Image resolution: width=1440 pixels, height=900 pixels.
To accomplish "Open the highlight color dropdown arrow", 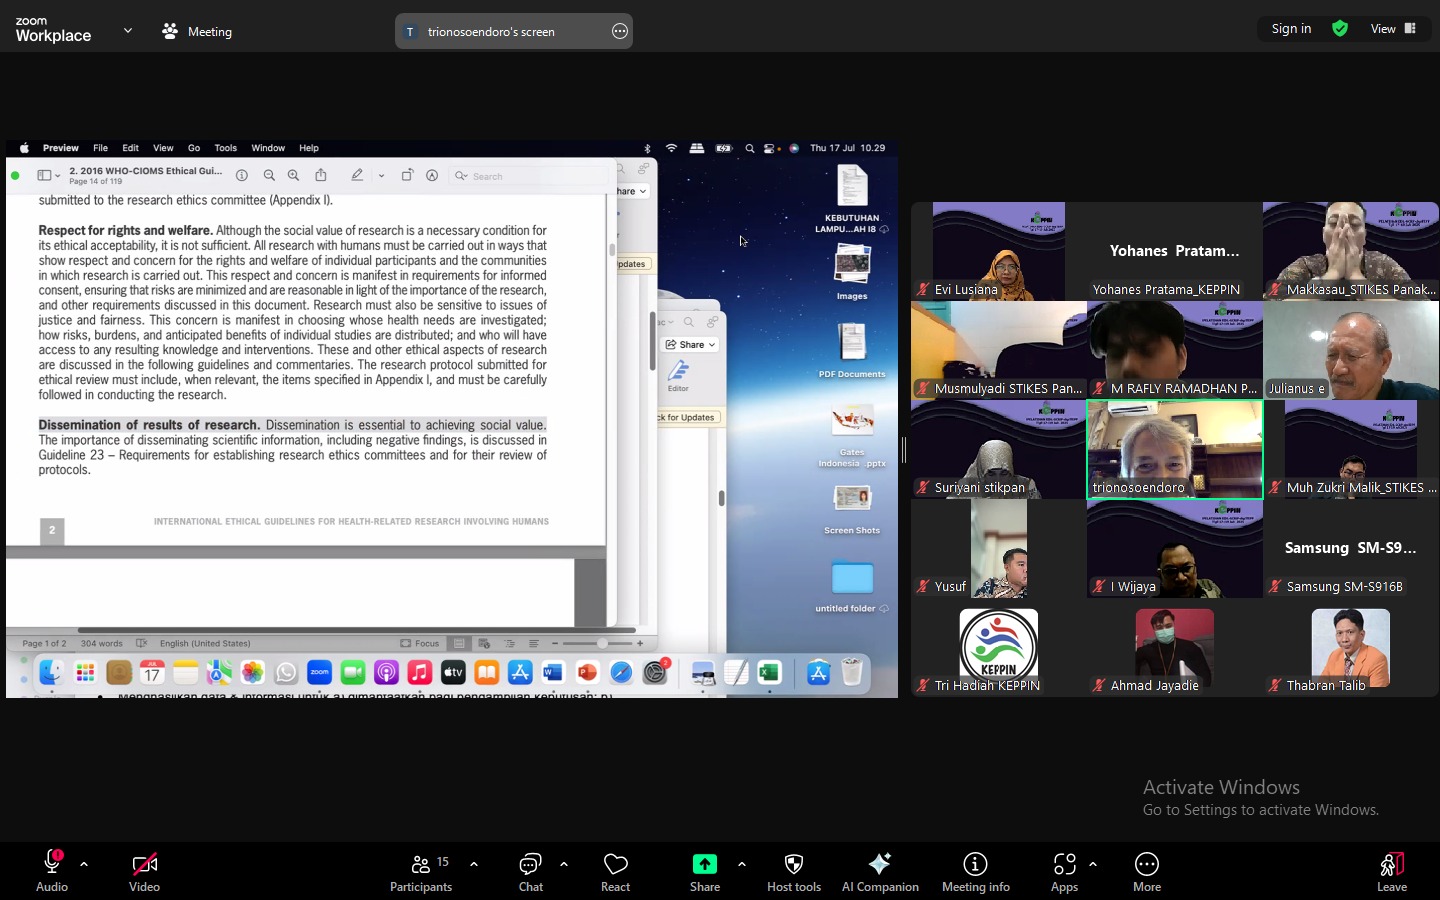I will click(x=381, y=176).
